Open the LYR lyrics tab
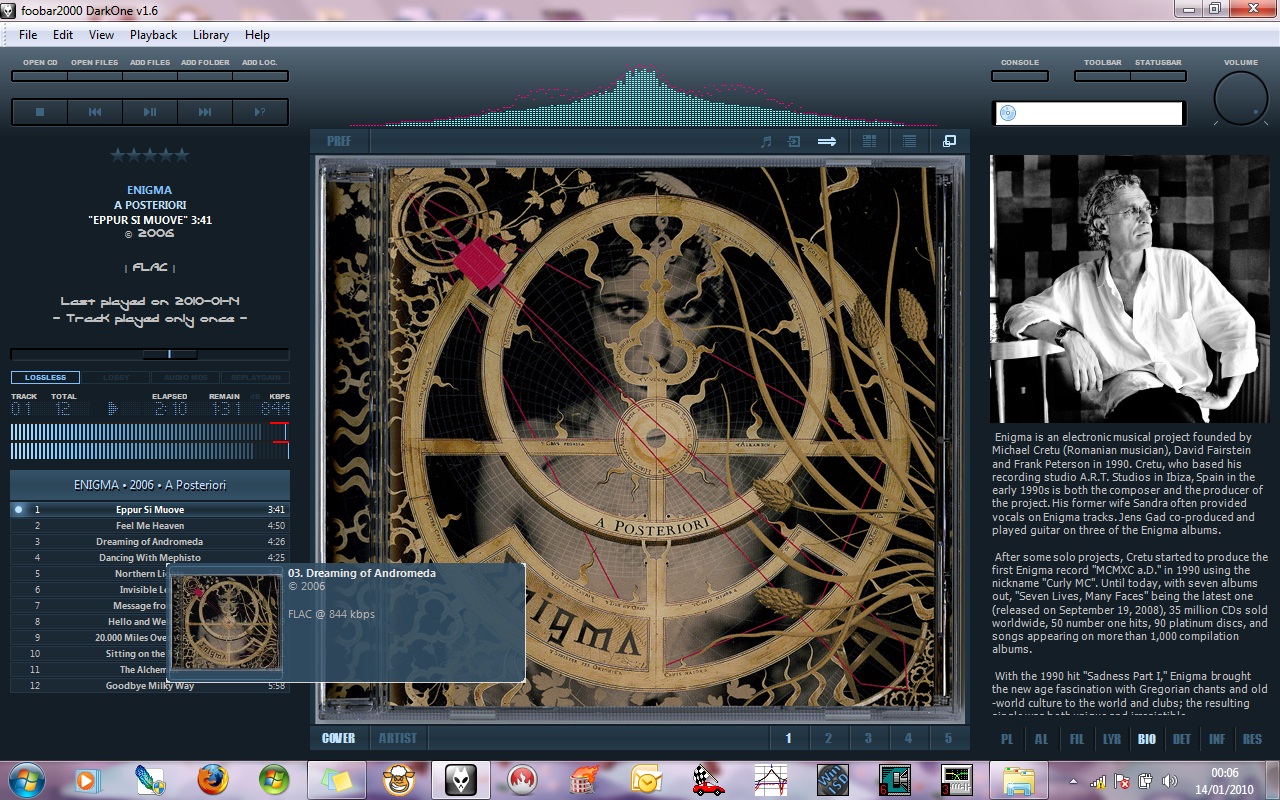This screenshot has height=800, width=1280. pos(1111,740)
